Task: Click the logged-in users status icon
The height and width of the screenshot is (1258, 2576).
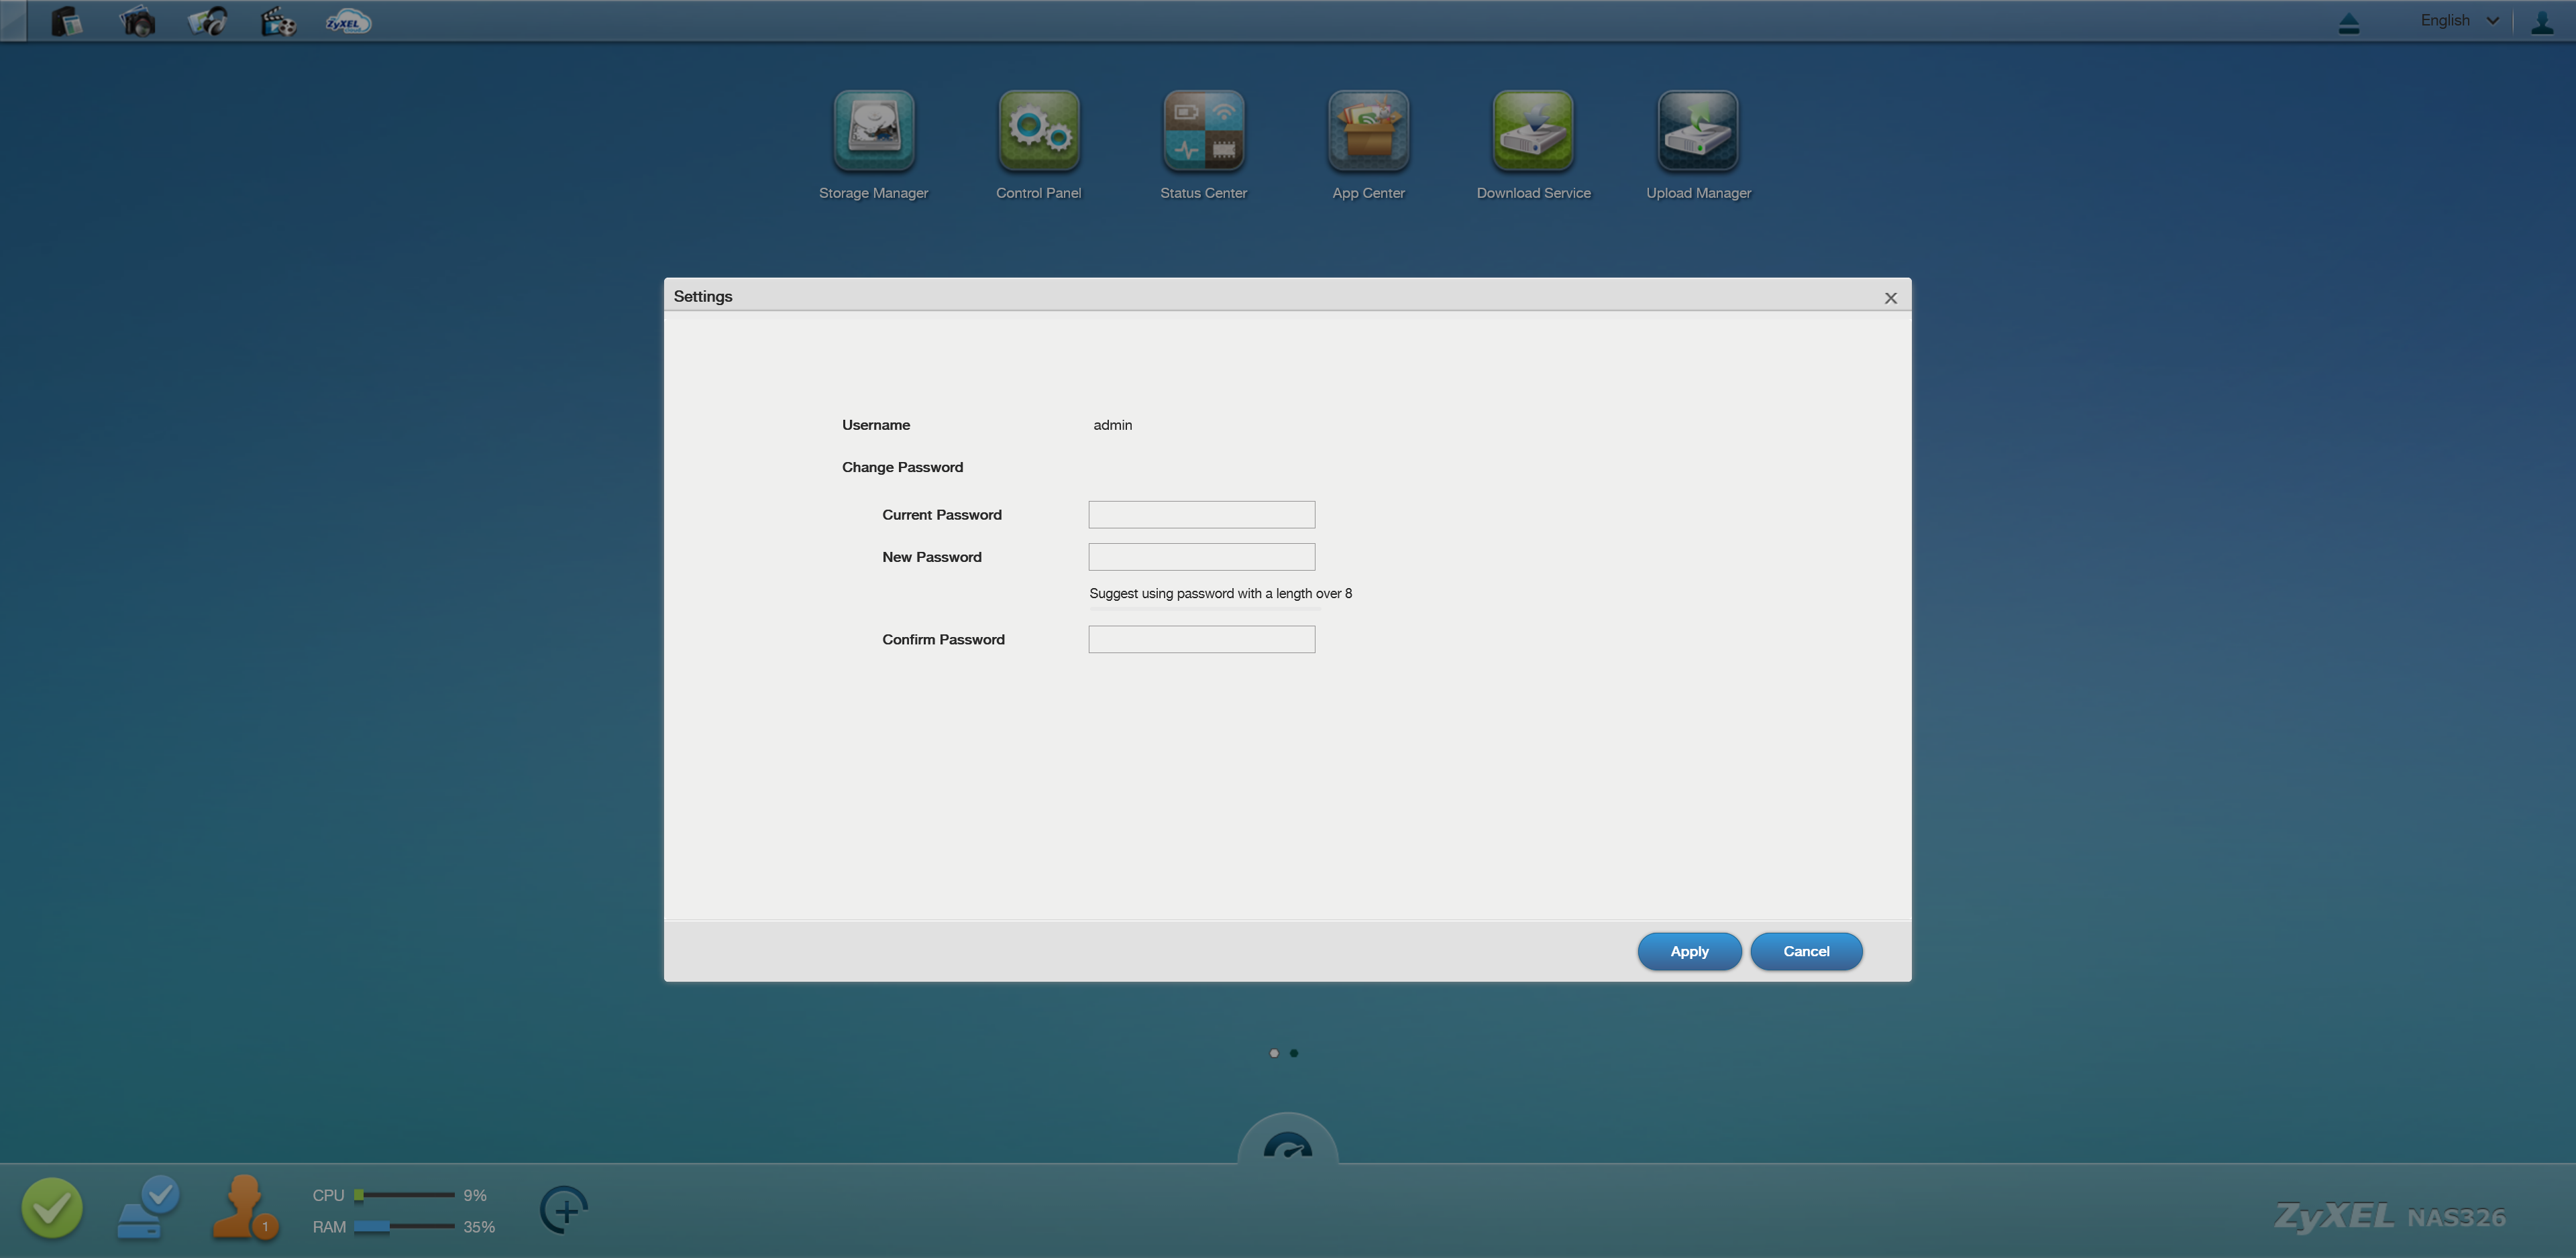Action: (243, 1207)
